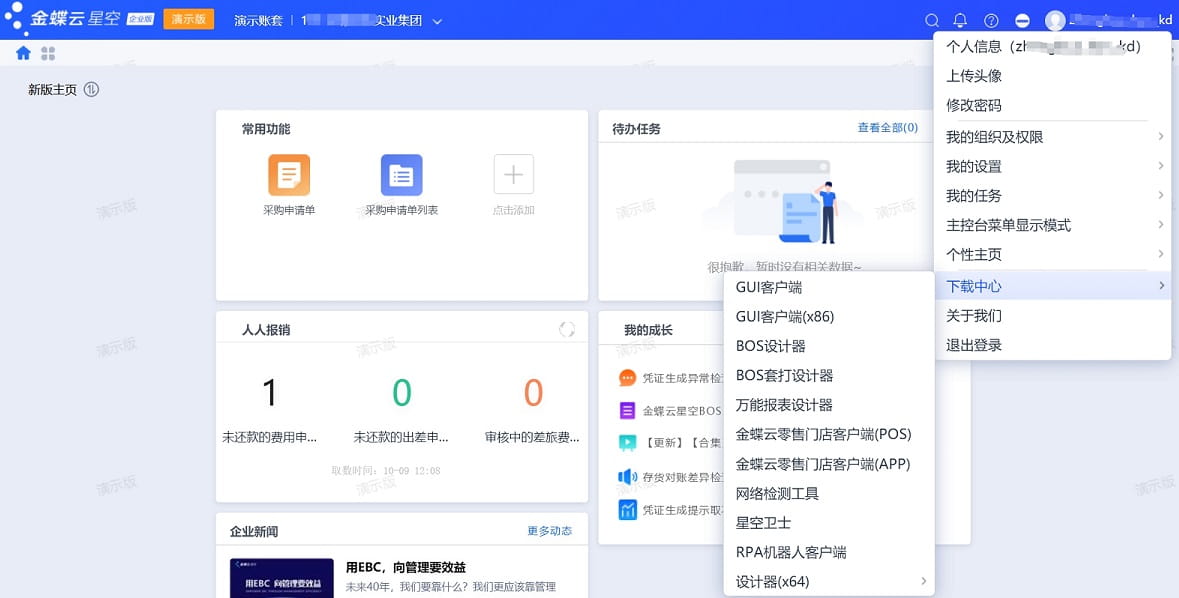Open the orange 采购申请单 icon
The width and height of the screenshot is (1179, 598).
(x=289, y=175)
